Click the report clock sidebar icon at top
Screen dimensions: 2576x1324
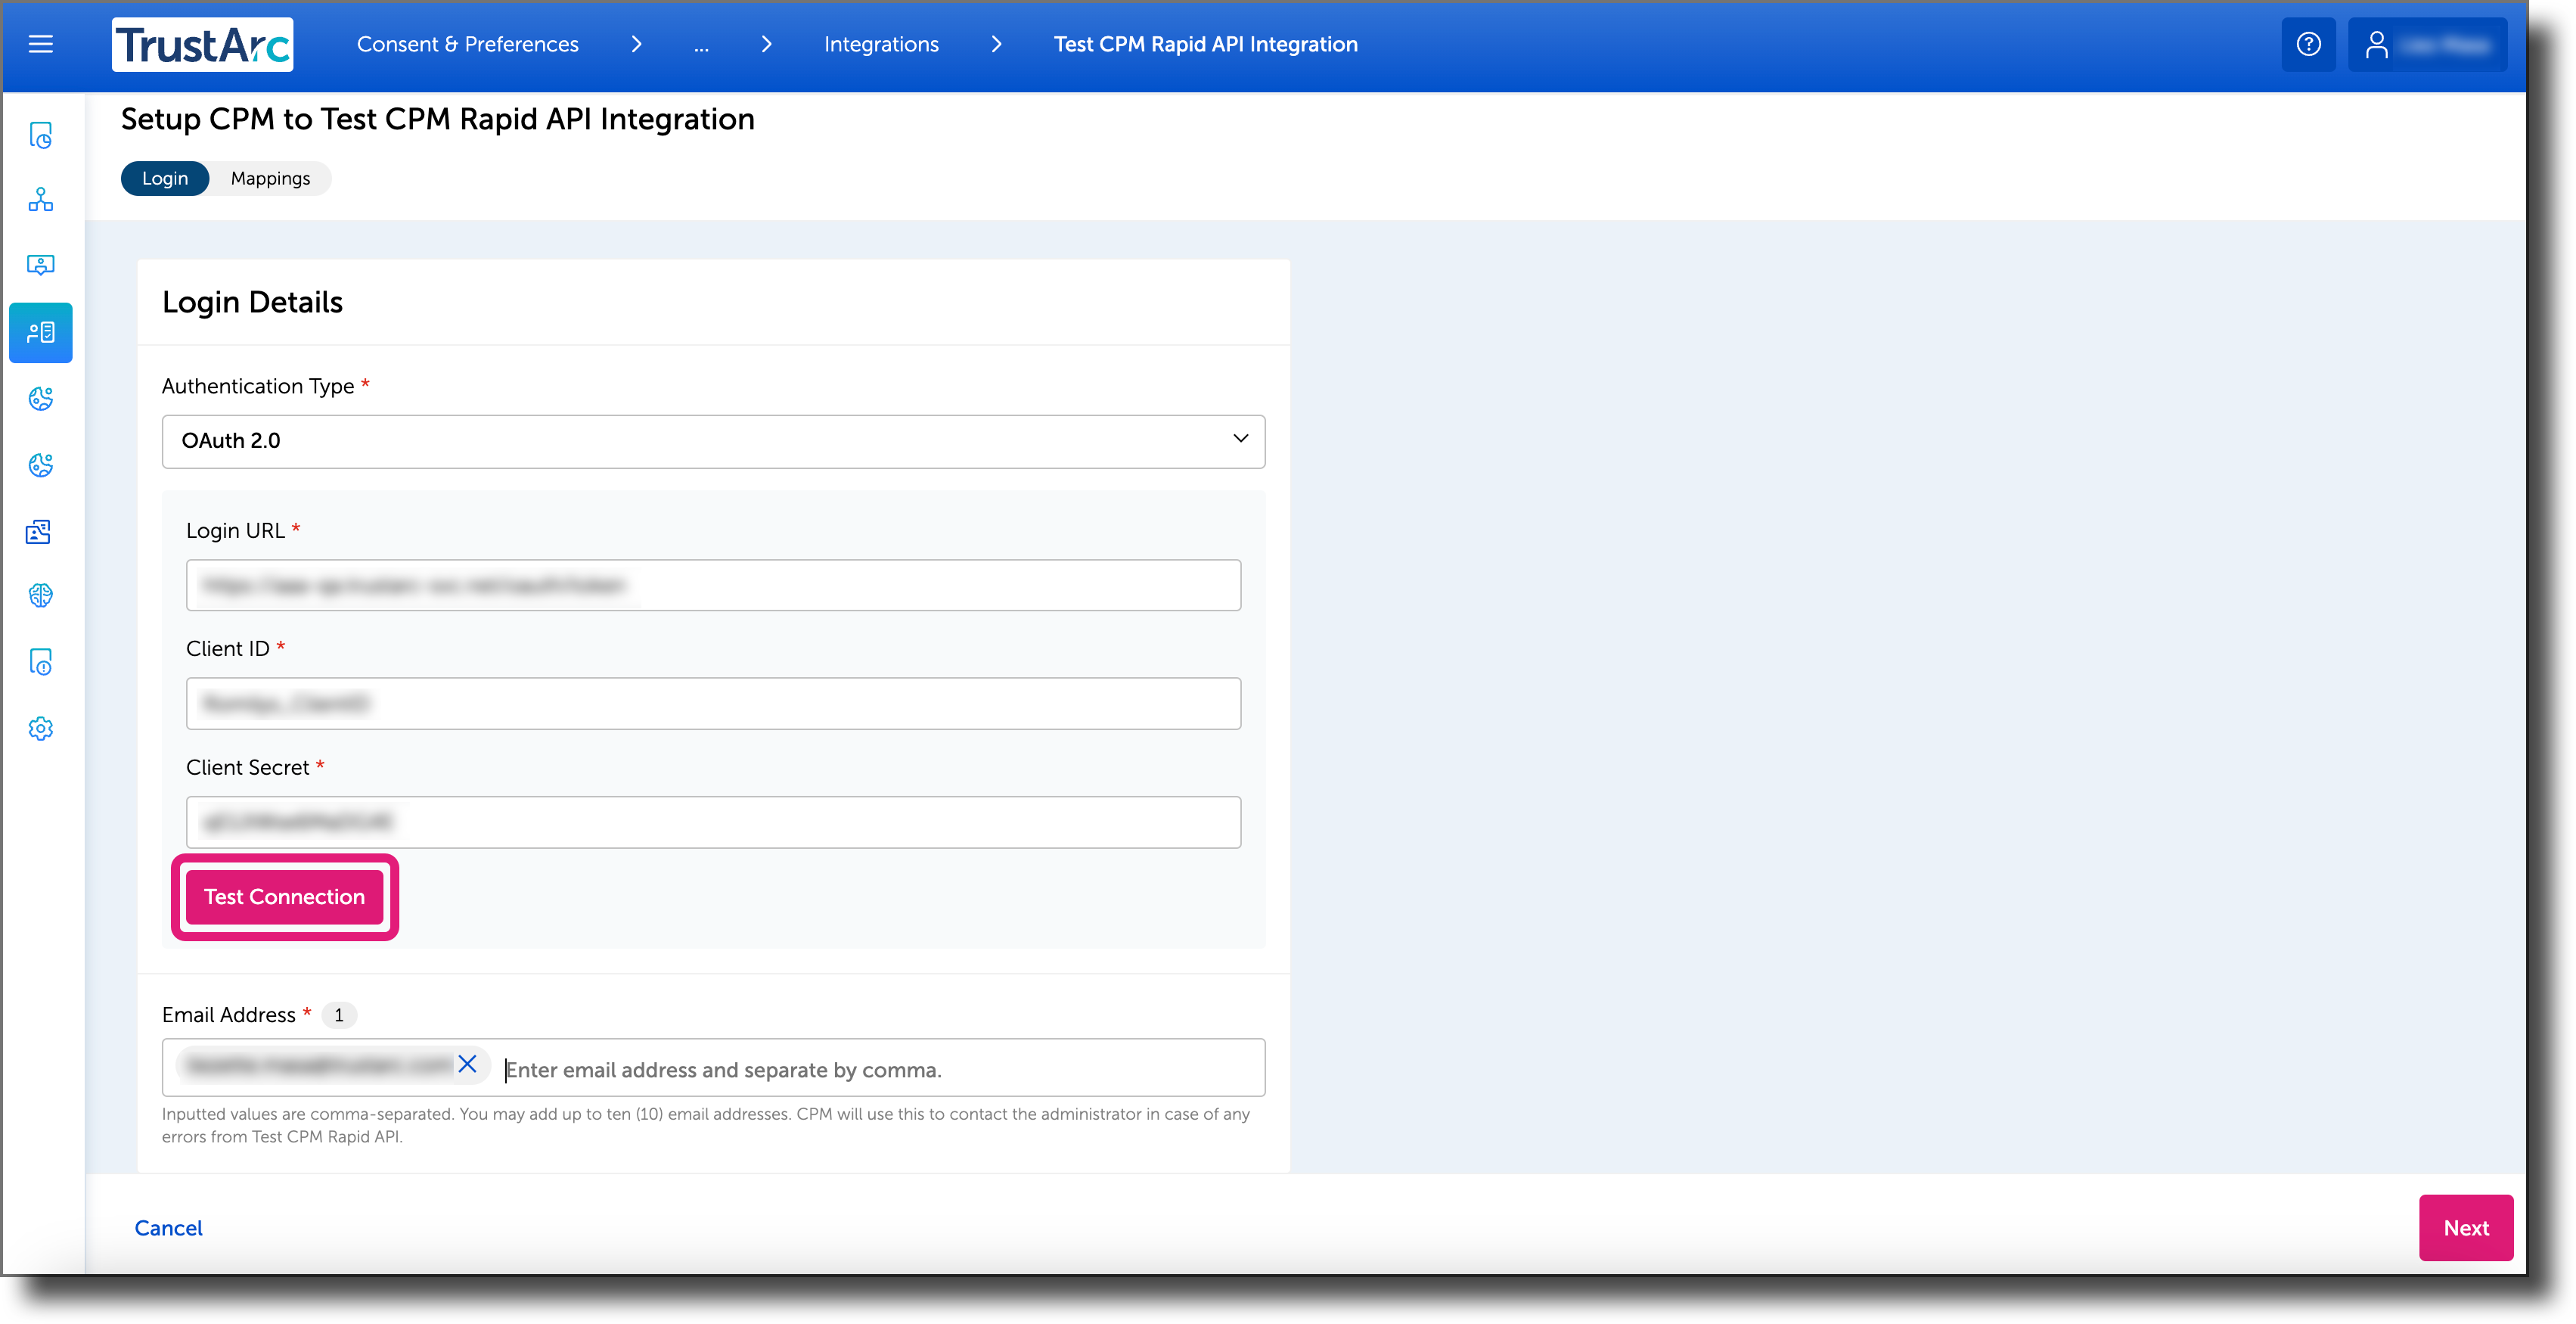(x=40, y=134)
